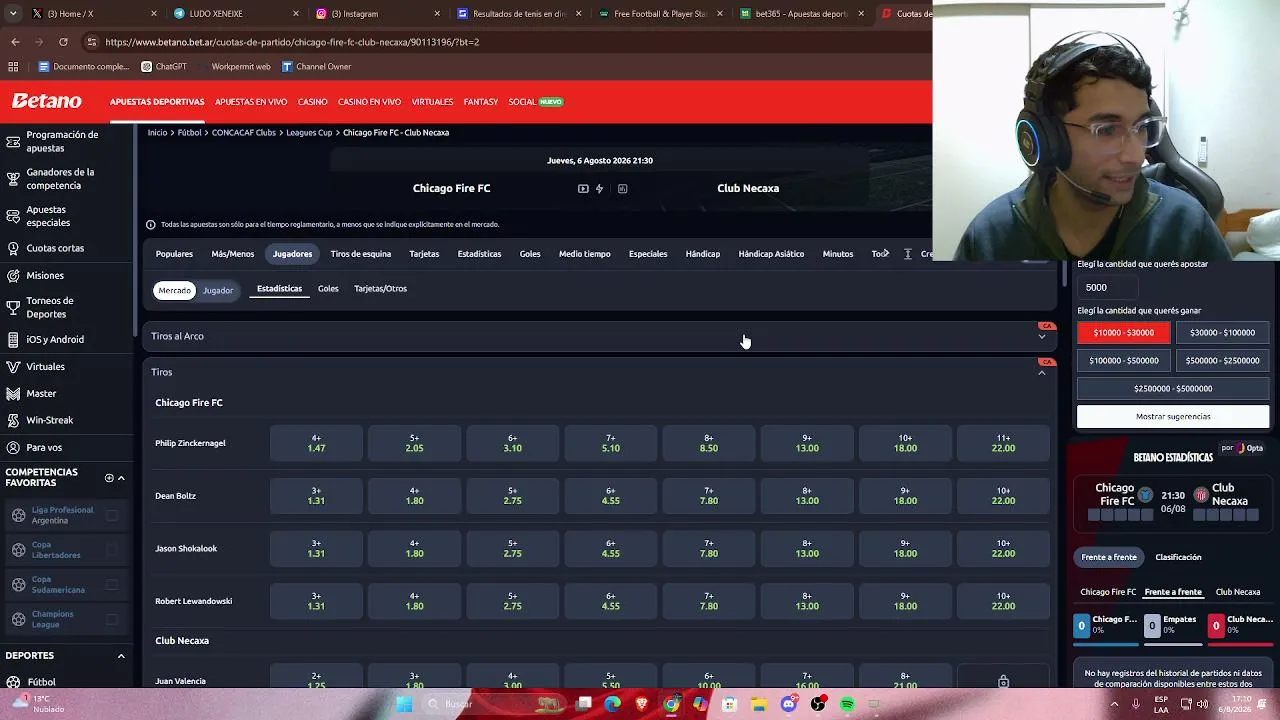
Task: Click the Betano logo
Action: click(47, 101)
